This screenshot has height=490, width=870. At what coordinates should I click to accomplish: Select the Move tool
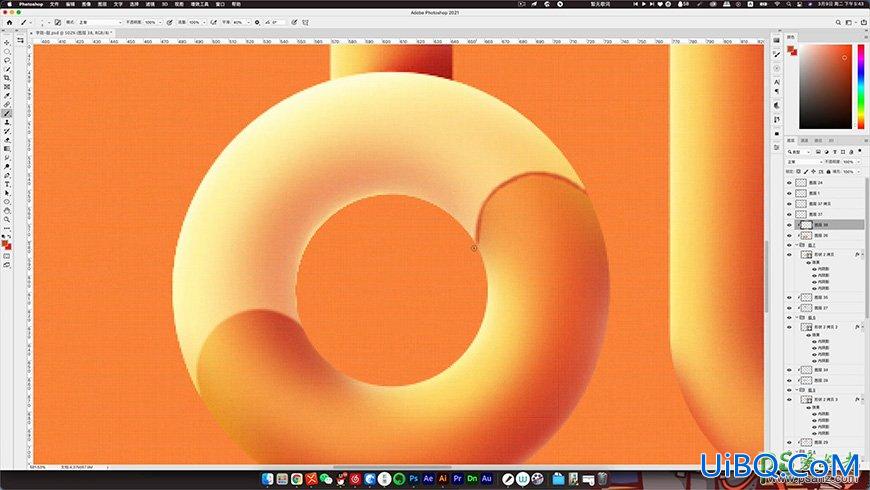tap(7, 43)
